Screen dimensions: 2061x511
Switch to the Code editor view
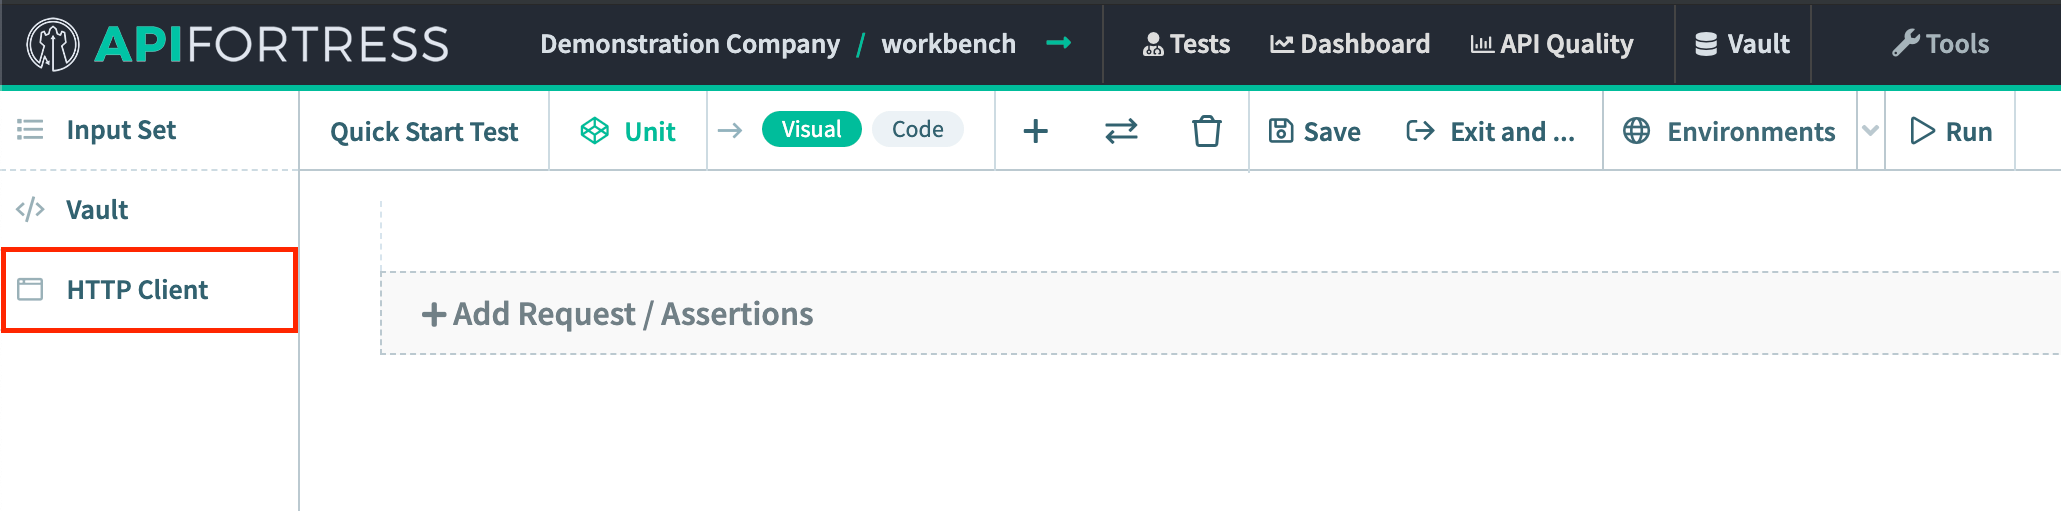917,129
